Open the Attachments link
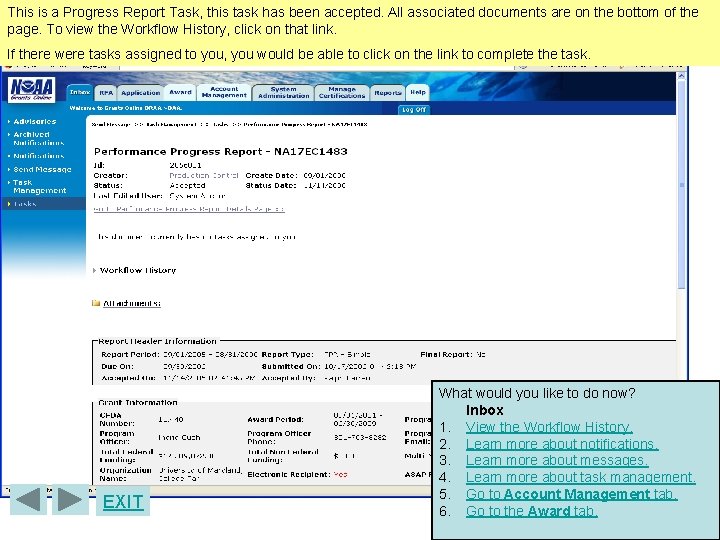 tap(132, 304)
